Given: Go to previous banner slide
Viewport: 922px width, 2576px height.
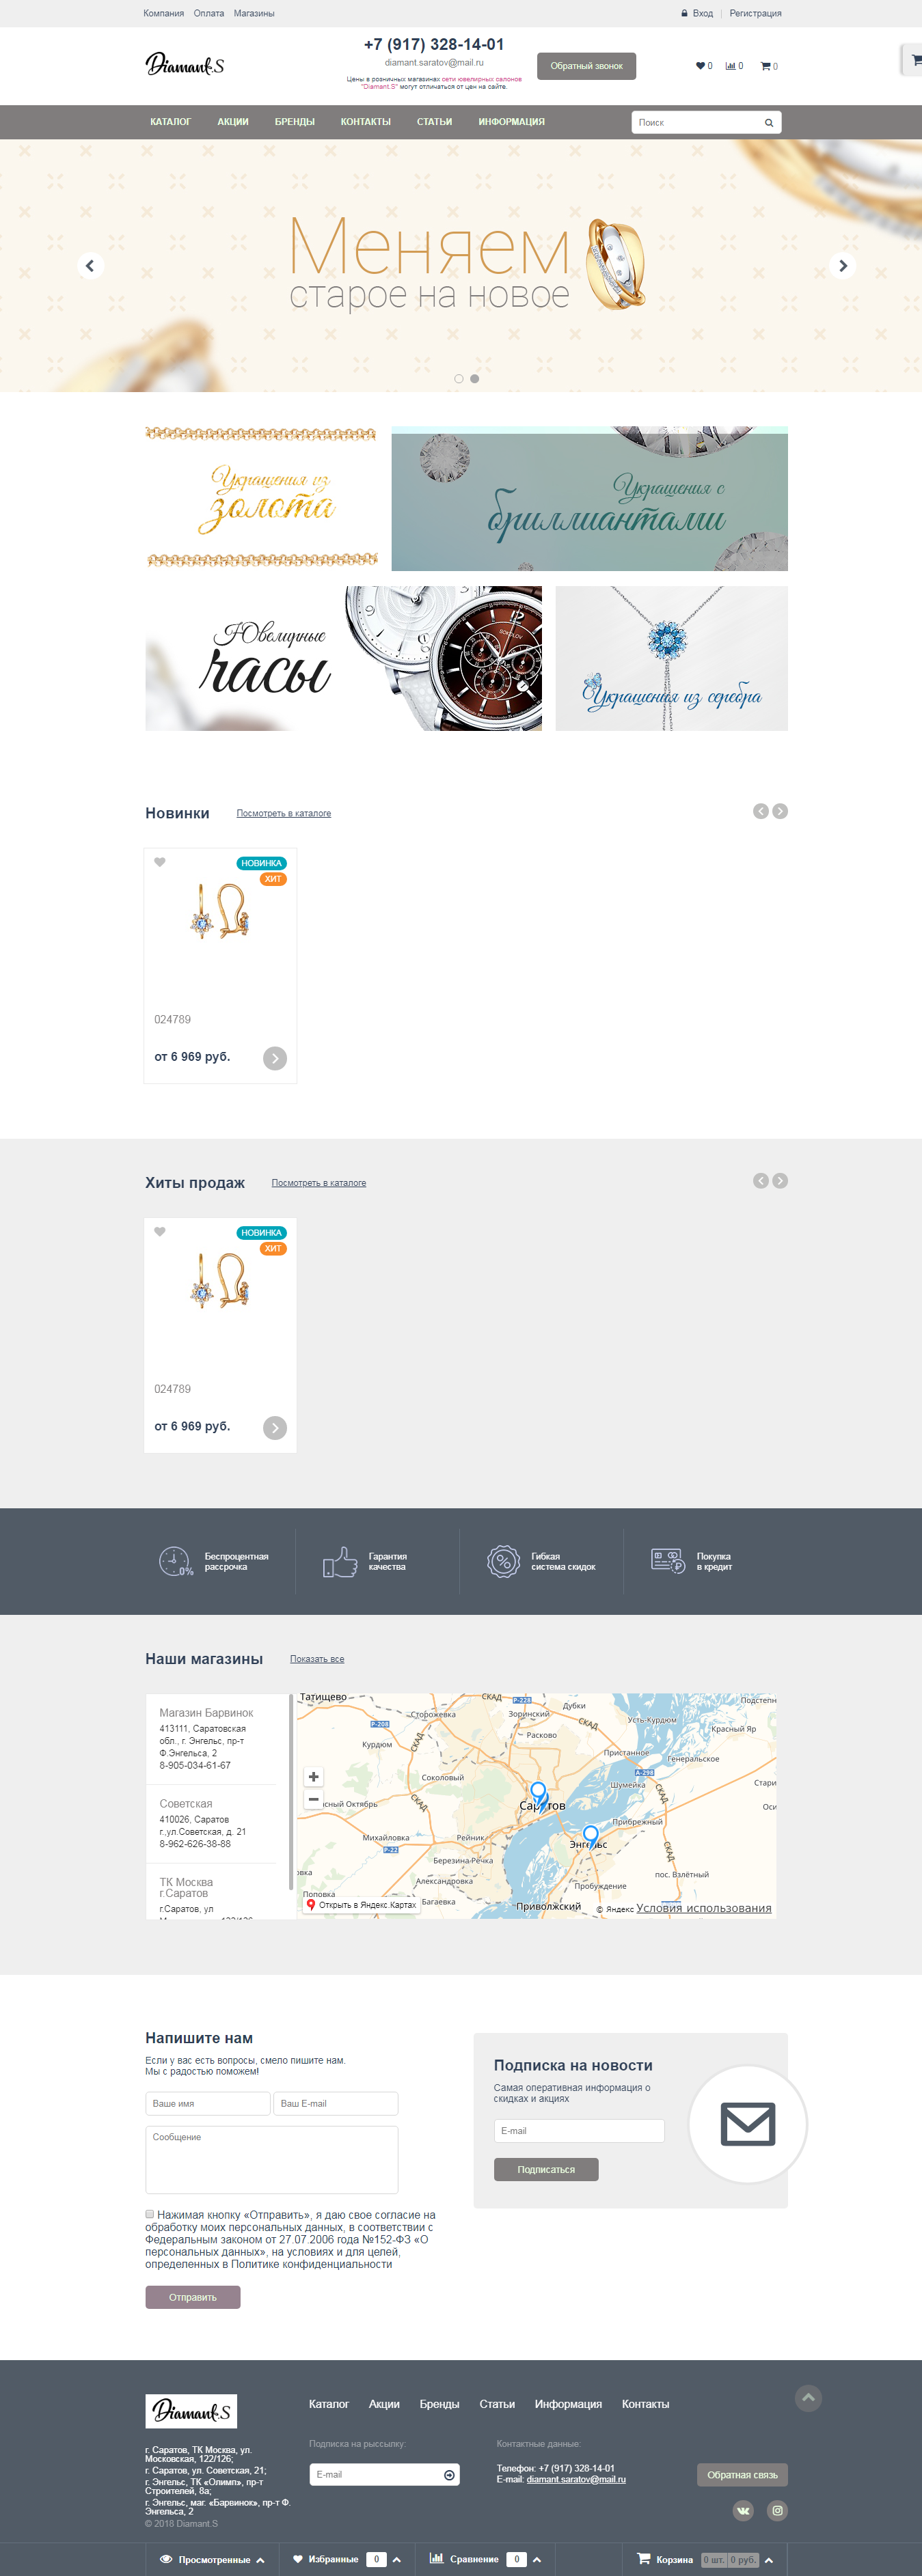Looking at the screenshot, I should coord(90,266).
